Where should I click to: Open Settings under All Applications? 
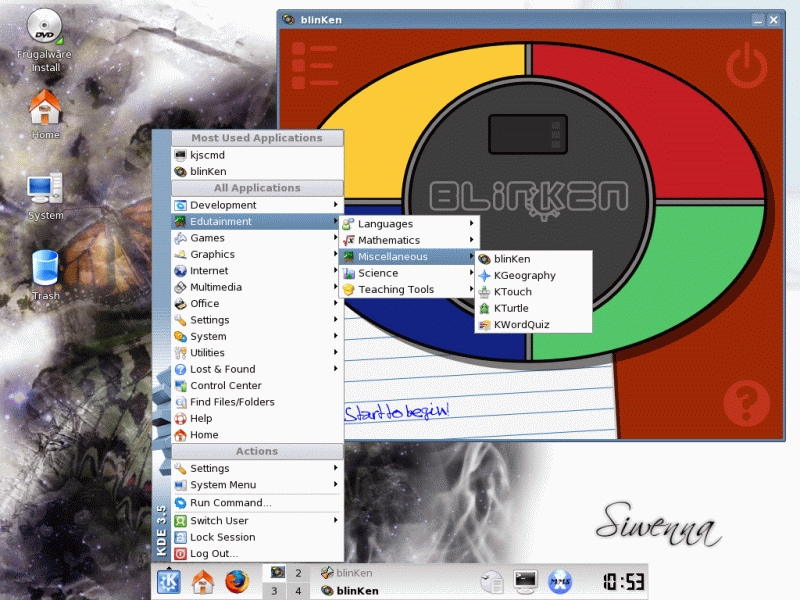pyautogui.click(x=257, y=320)
